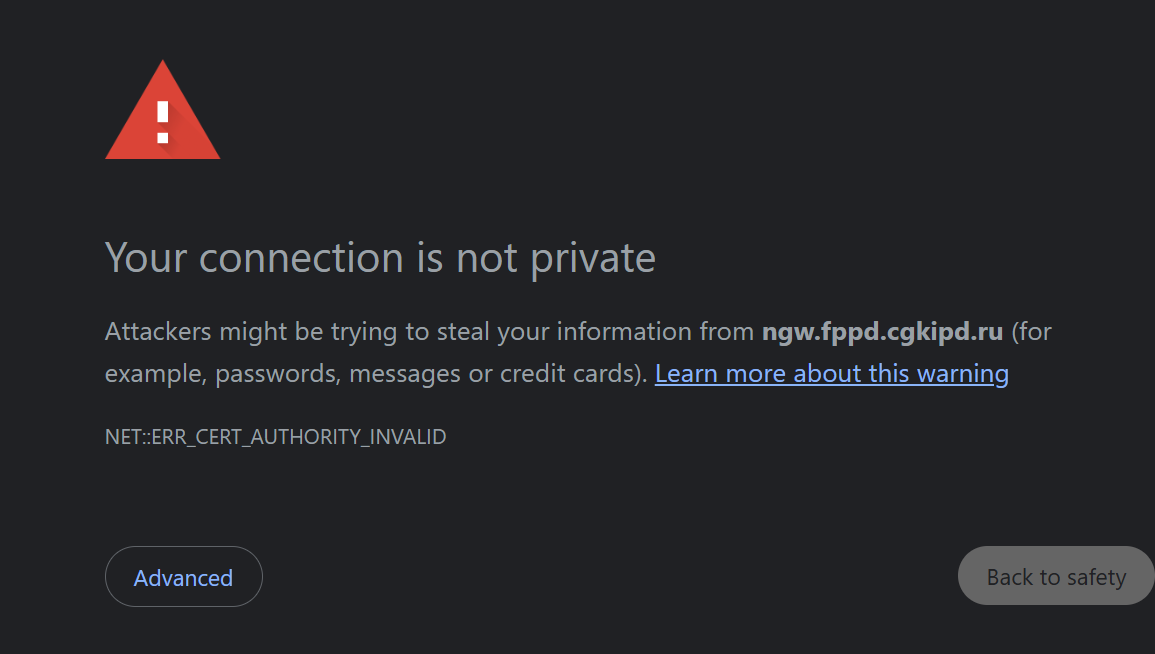Click the word 'connection' in the heading

(x=301, y=258)
